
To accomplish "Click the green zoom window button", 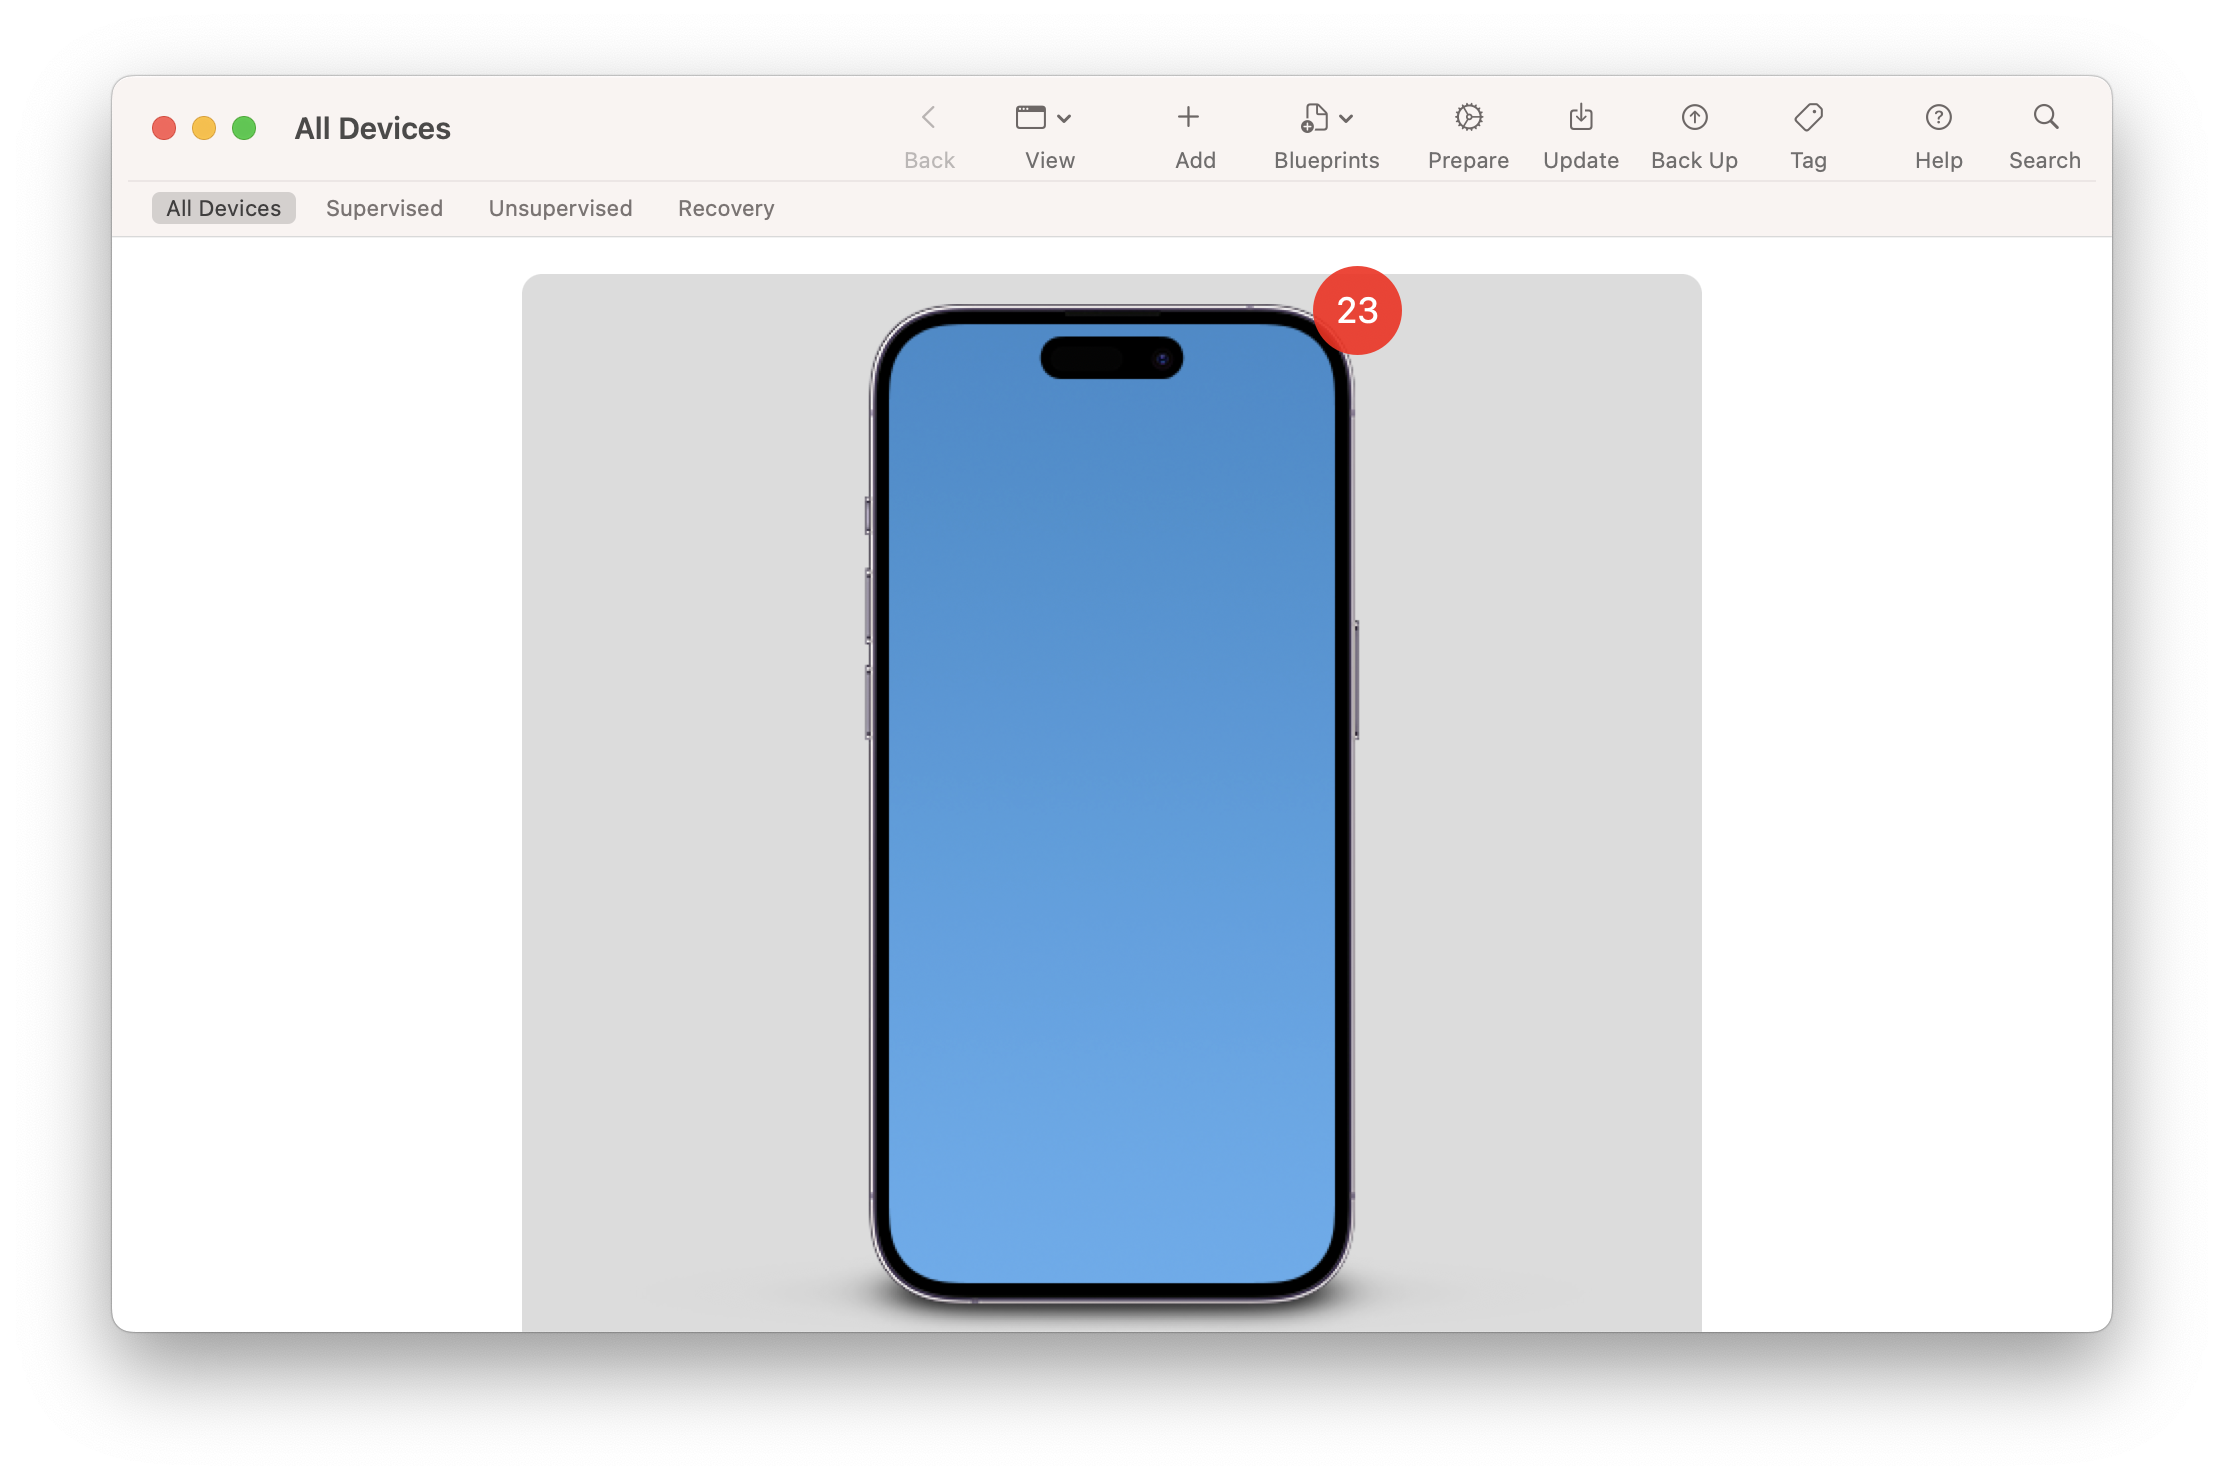I will point(244,128).
